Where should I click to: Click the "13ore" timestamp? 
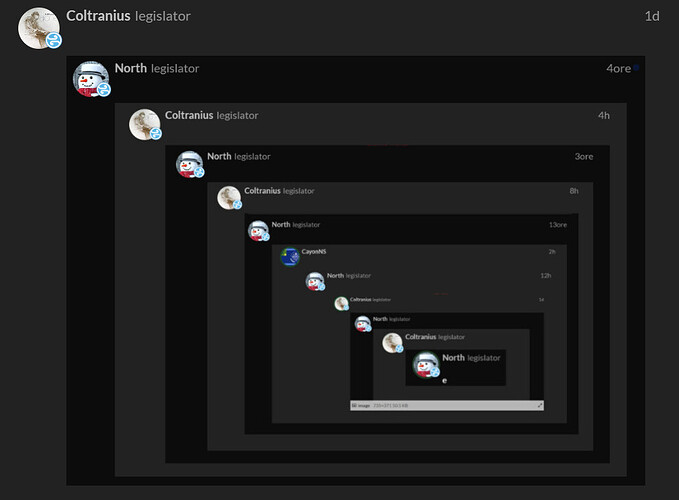[557, 225]
